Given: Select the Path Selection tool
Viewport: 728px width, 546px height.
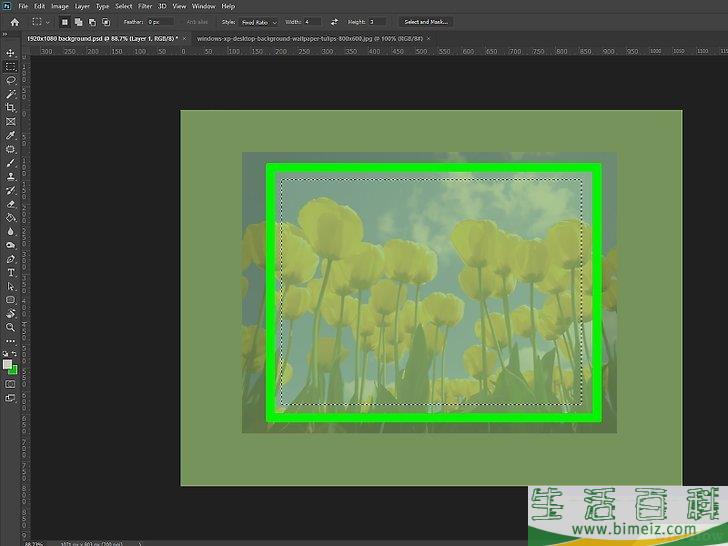Looking at the screenshot, I should [11, 286].
